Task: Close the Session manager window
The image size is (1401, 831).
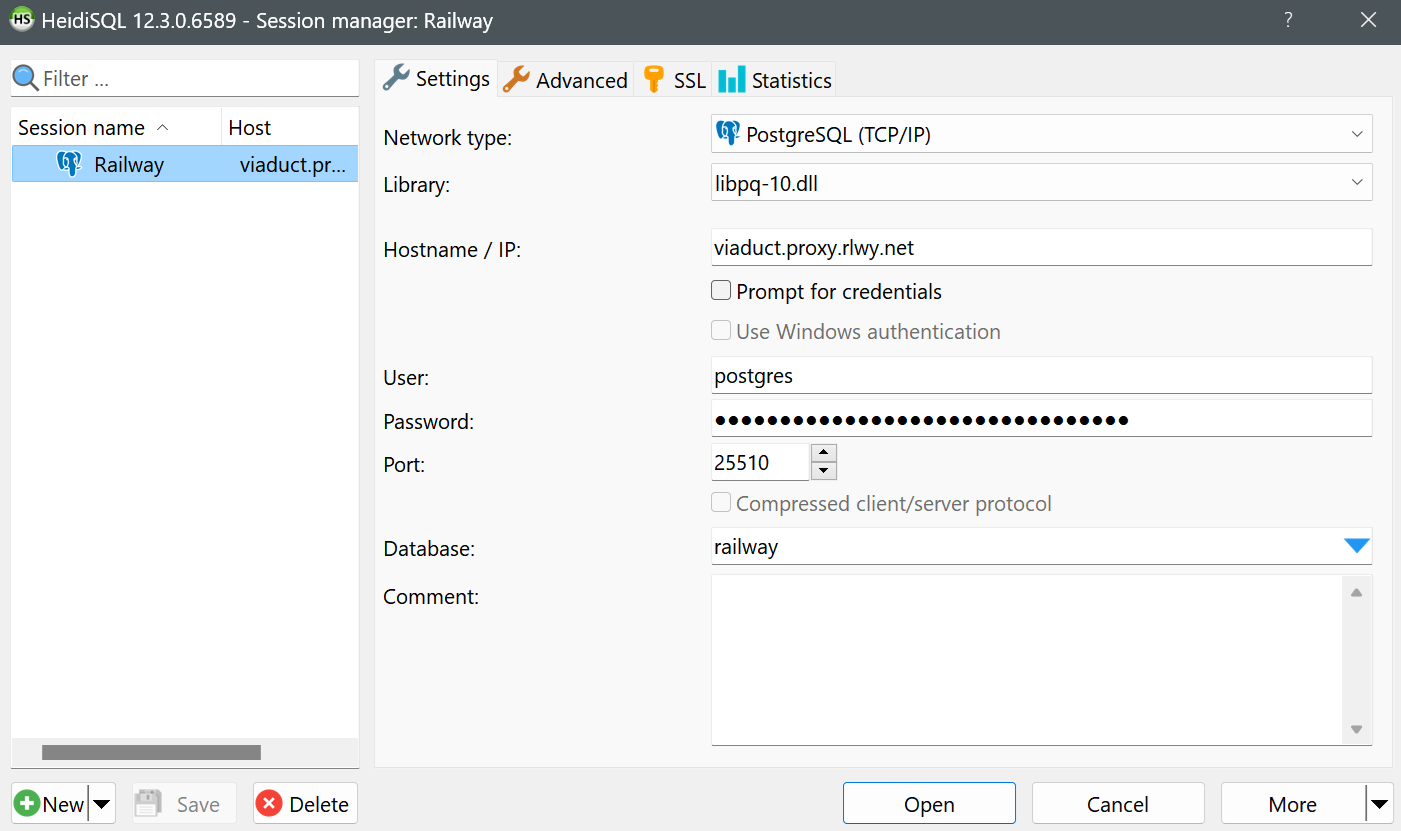Action: [1369, 20]
